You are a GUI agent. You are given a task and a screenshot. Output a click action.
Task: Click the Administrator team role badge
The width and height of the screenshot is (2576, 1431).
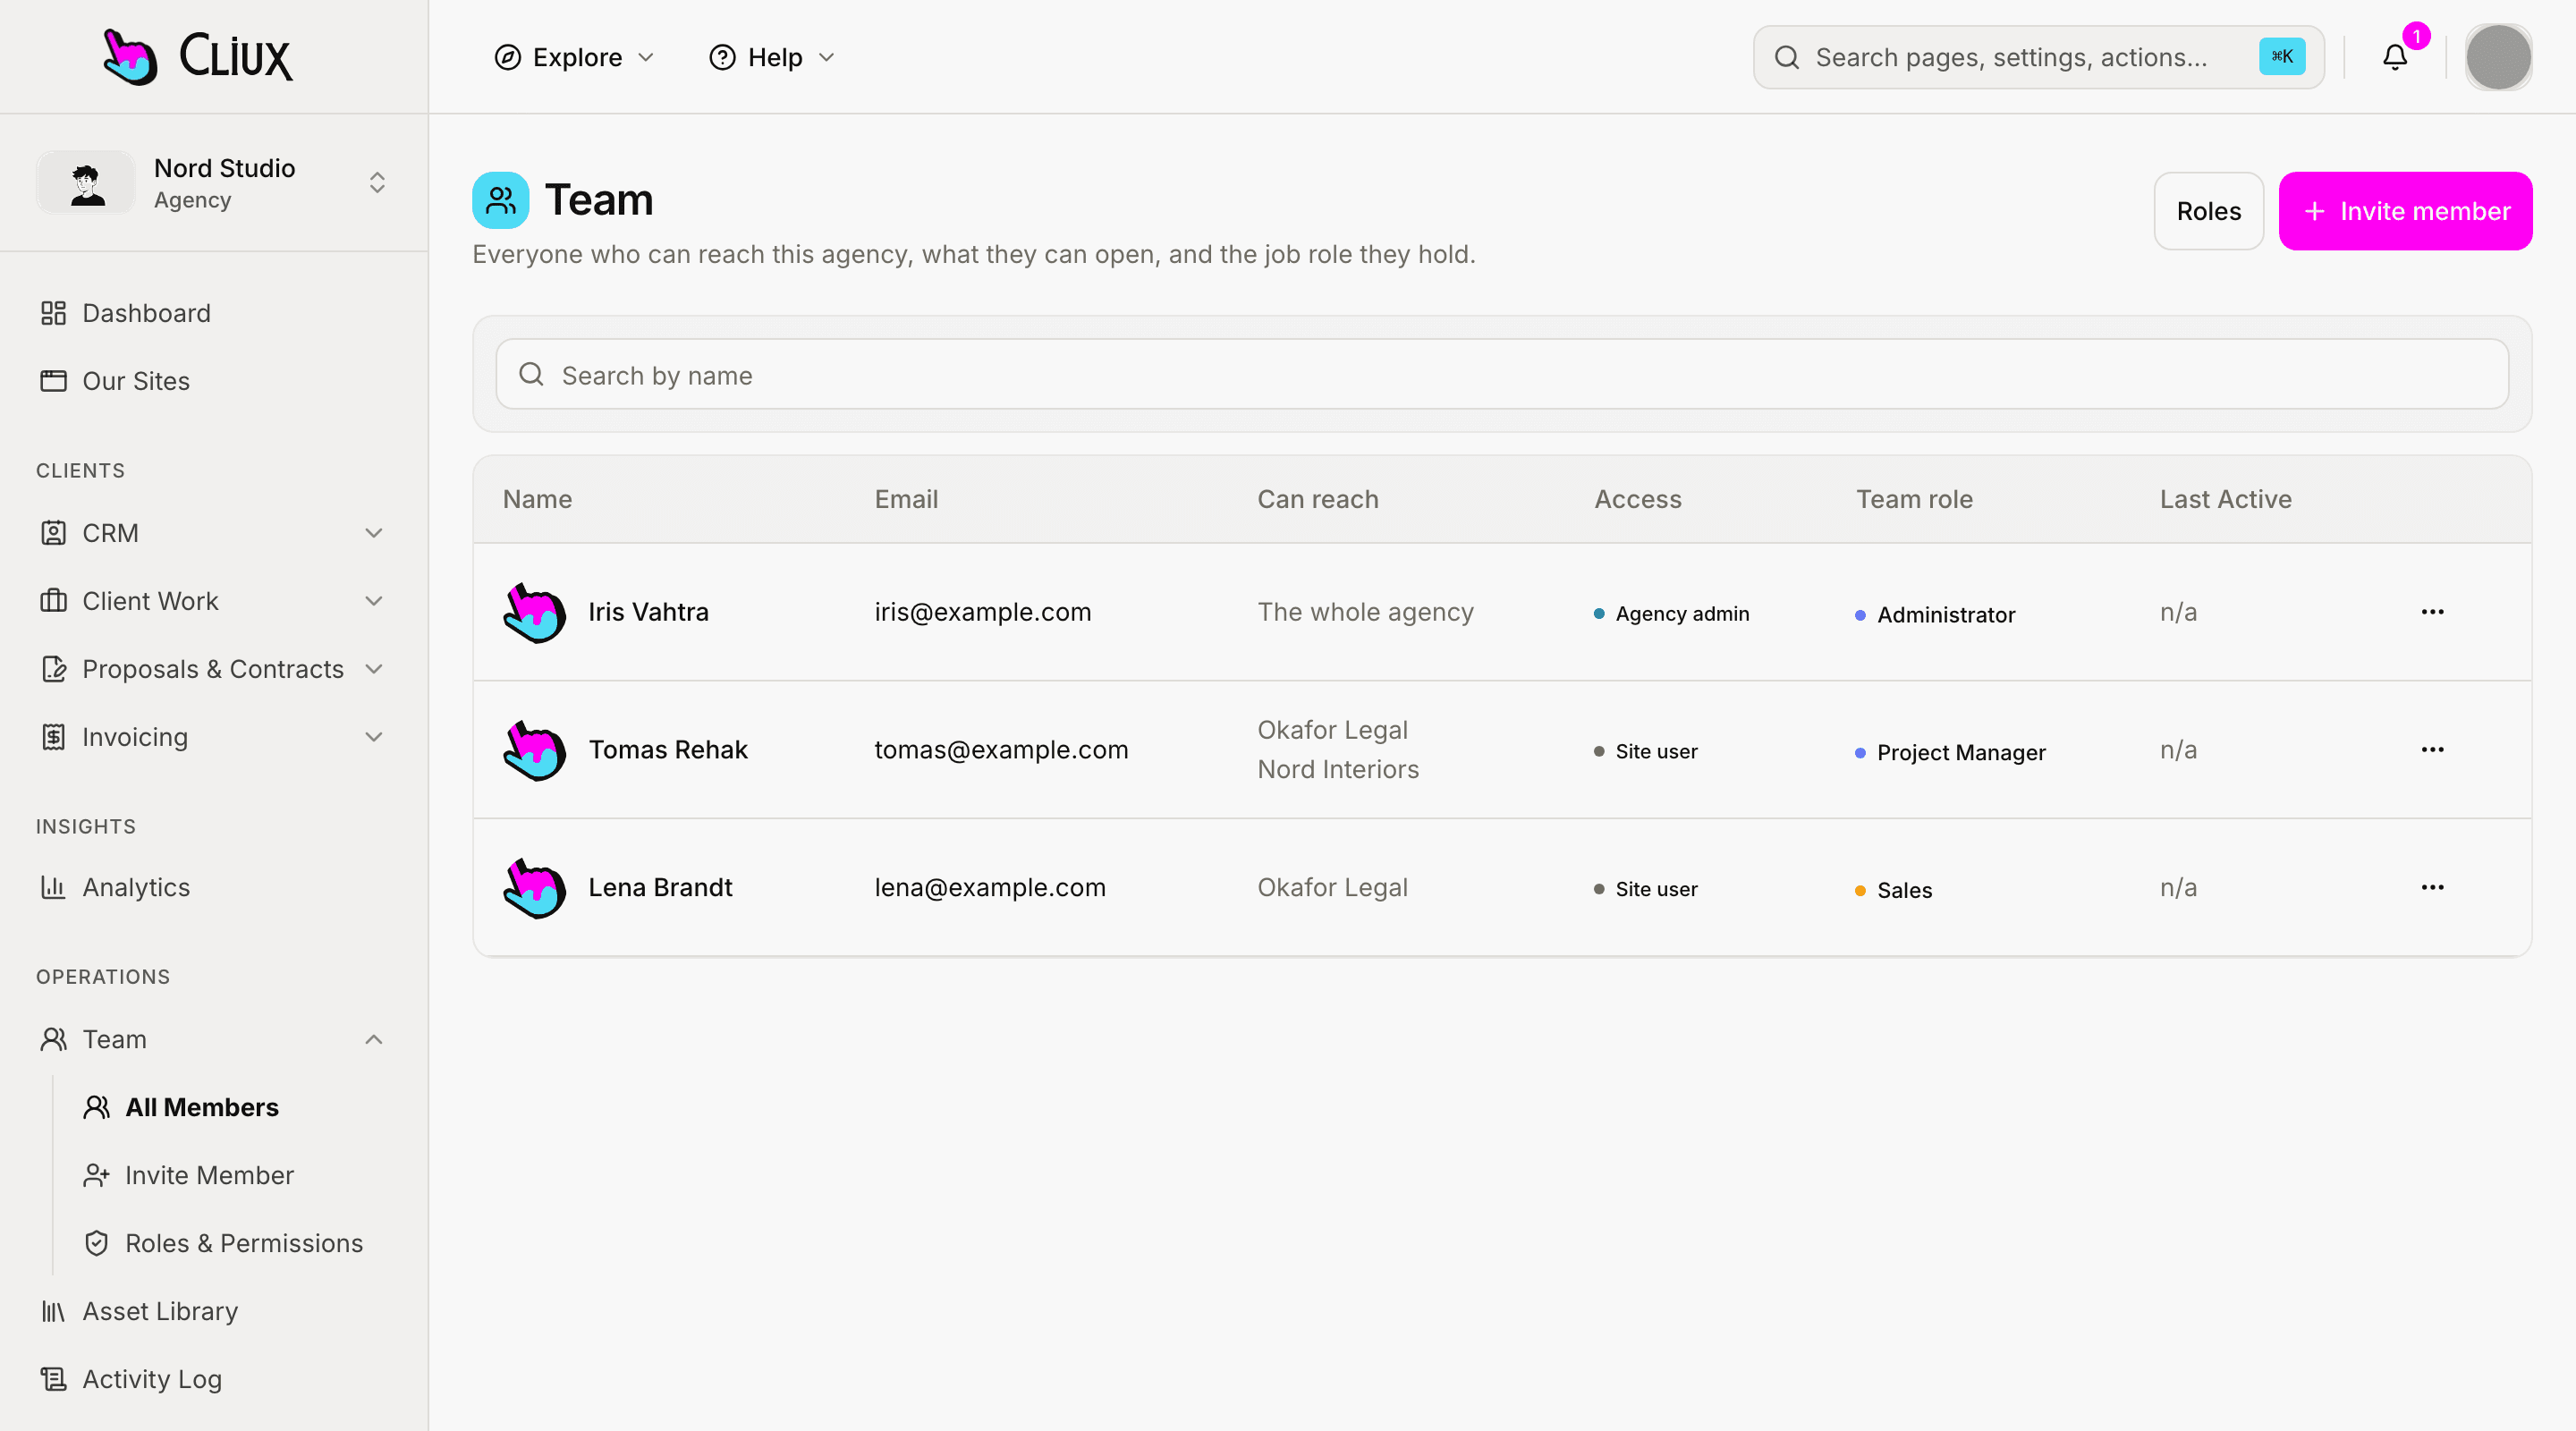coord(1934,615)
